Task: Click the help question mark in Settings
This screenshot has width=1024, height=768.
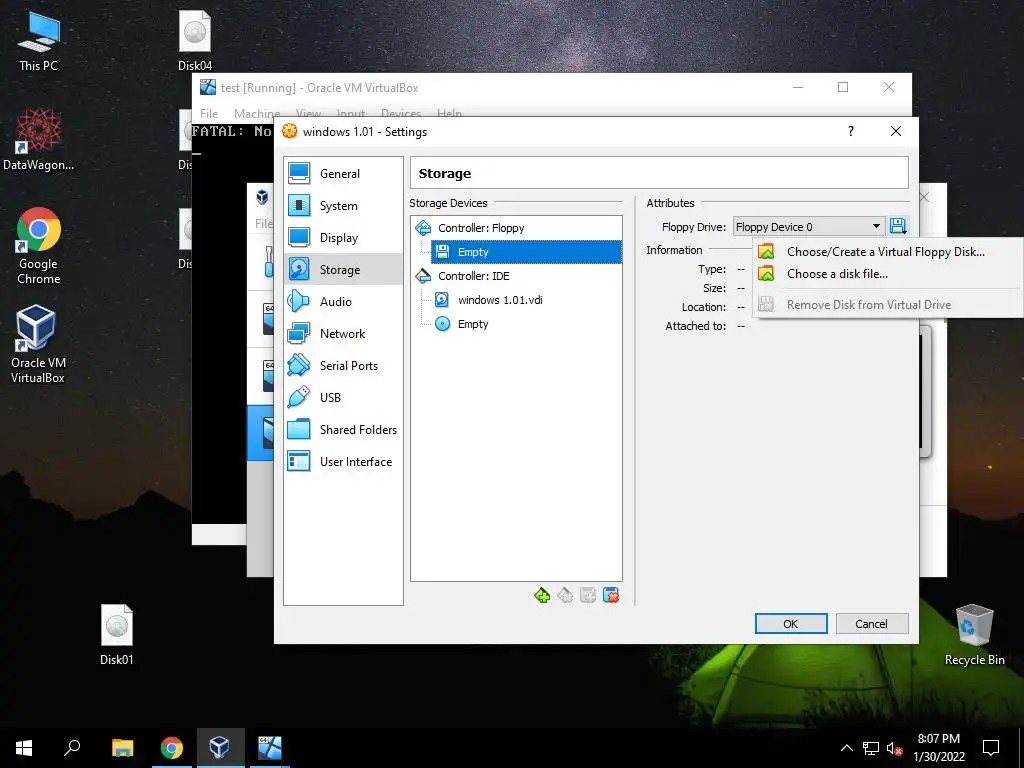Action: pos(850,131)
